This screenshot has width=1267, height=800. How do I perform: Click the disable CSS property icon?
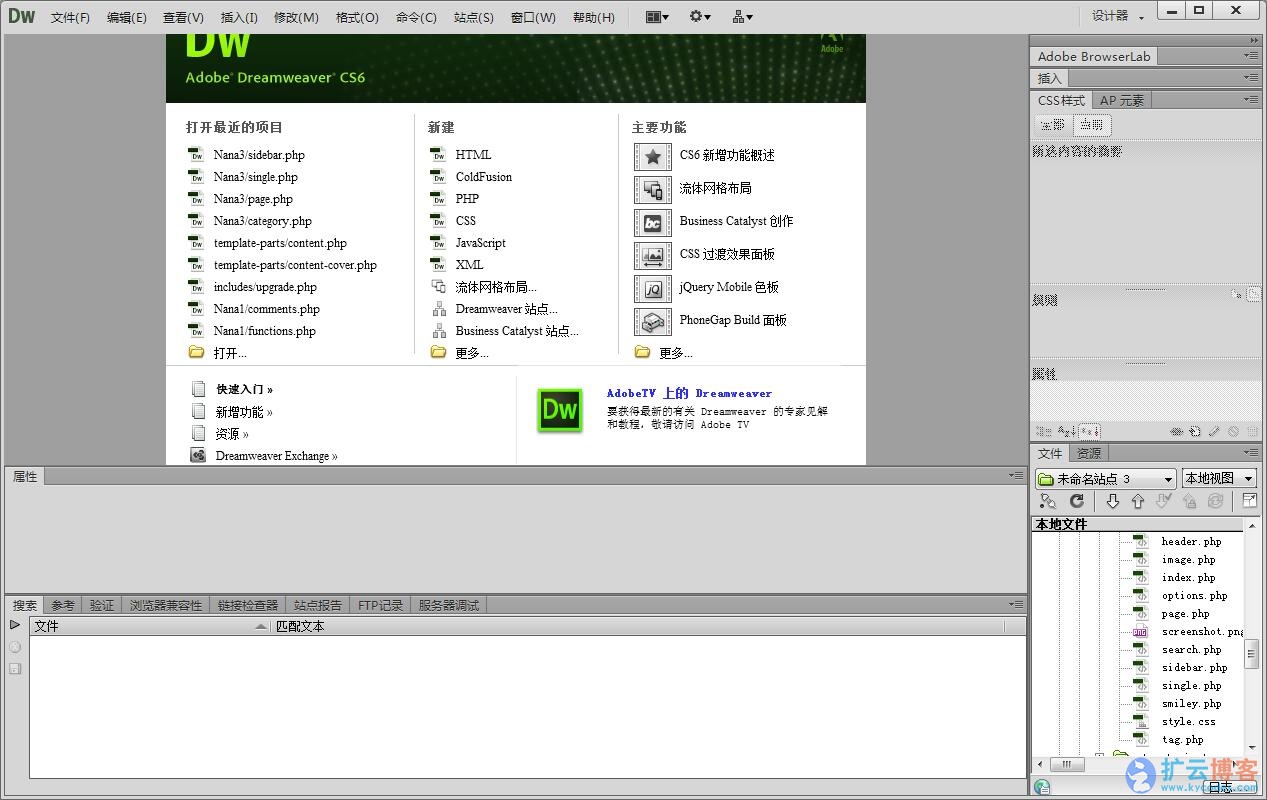point(1233,432)
